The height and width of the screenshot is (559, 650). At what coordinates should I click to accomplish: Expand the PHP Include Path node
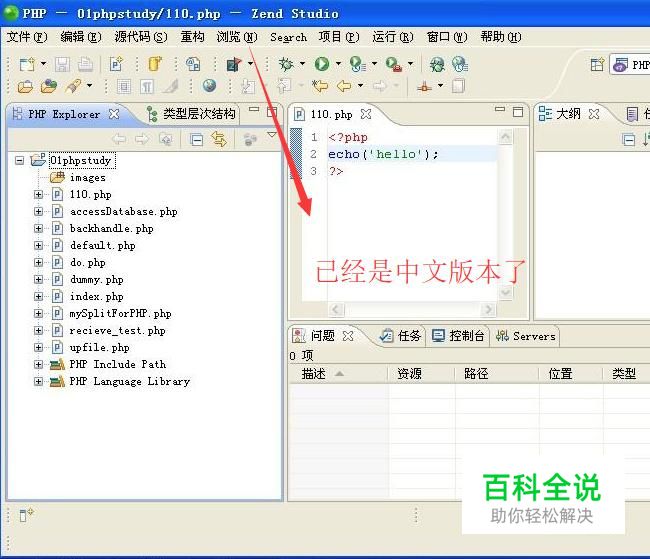coord(39,365)
